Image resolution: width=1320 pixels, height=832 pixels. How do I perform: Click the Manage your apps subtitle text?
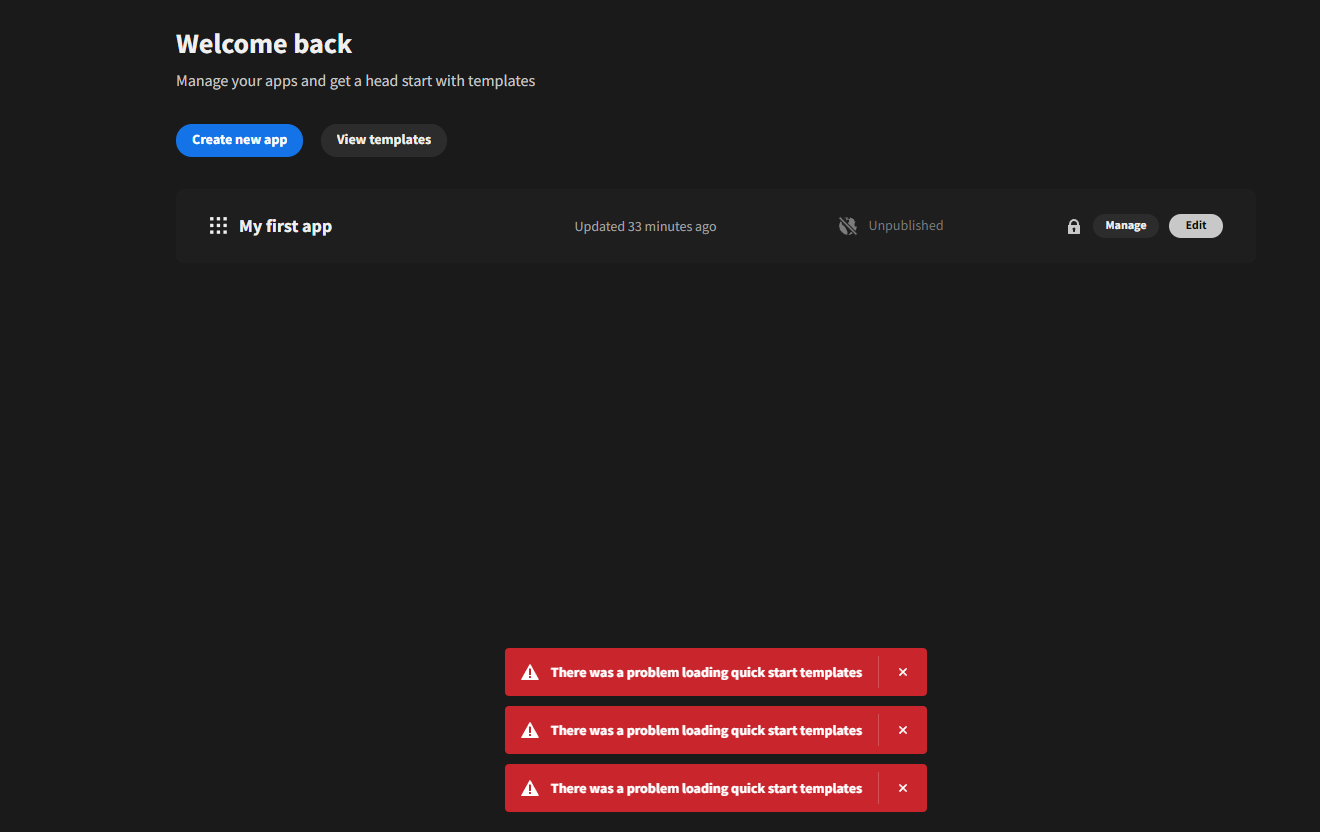pyautogui.click(x=356, y=81)
